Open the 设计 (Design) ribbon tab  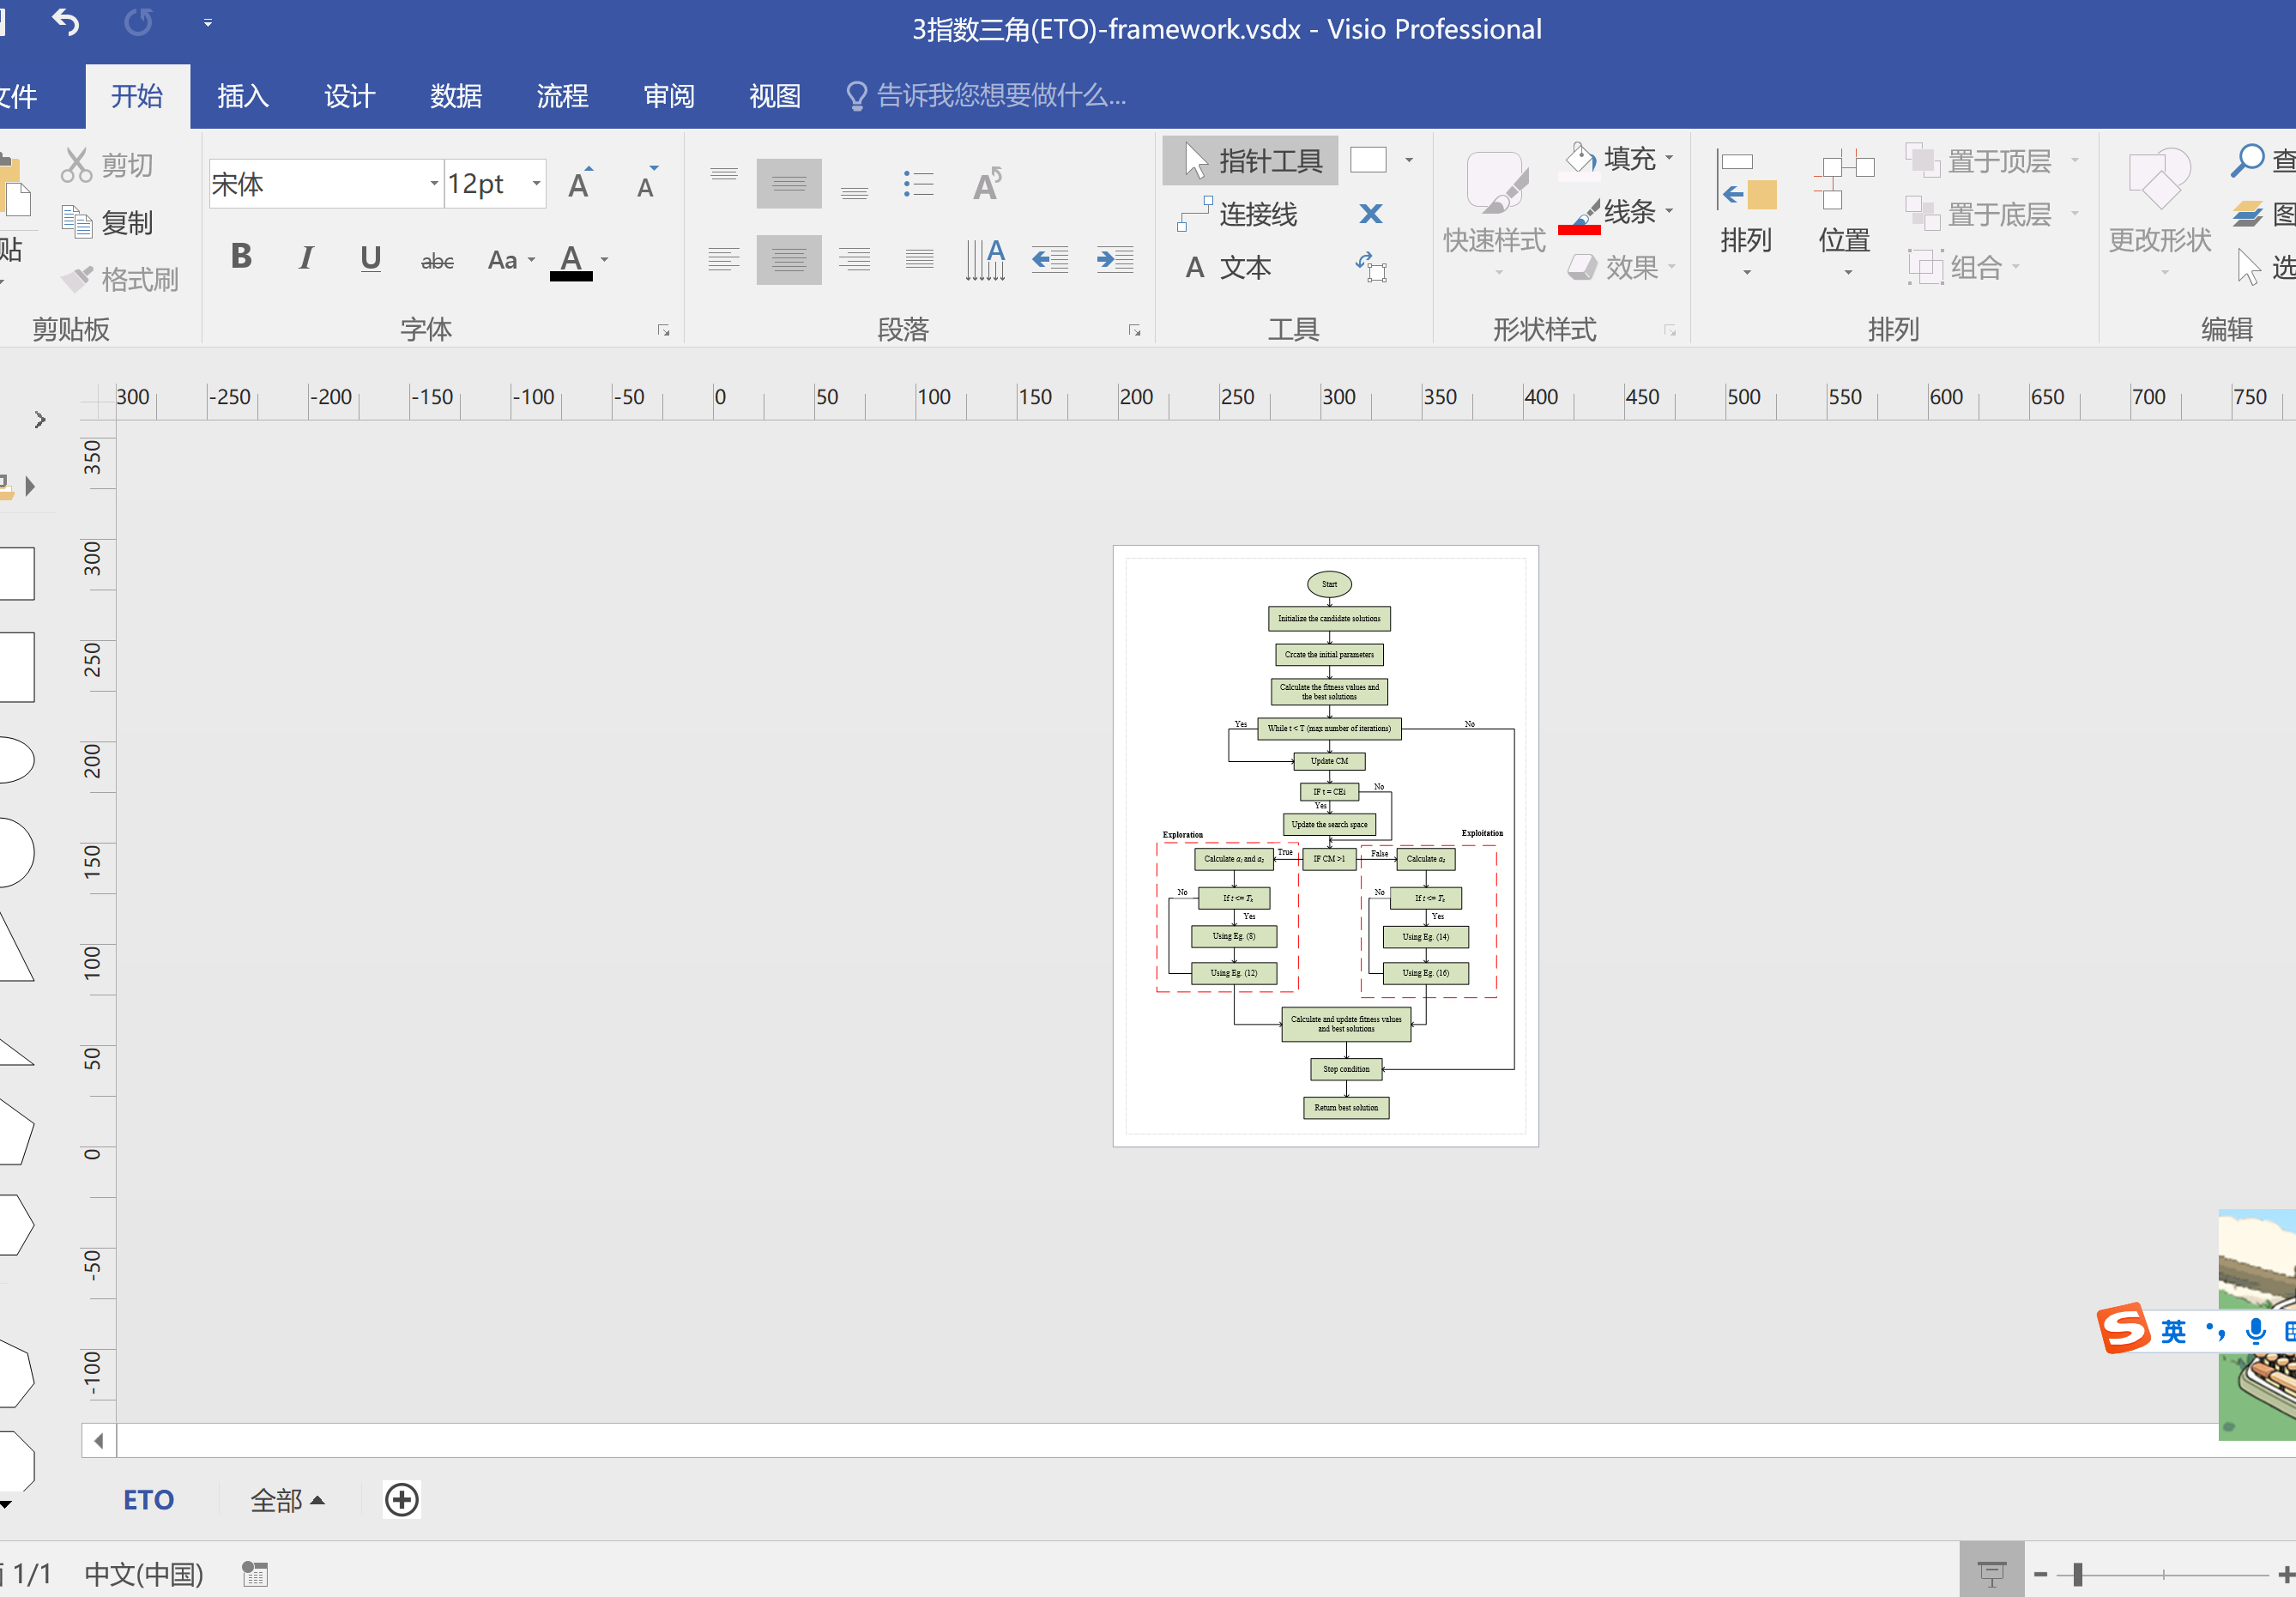[349, 96]
